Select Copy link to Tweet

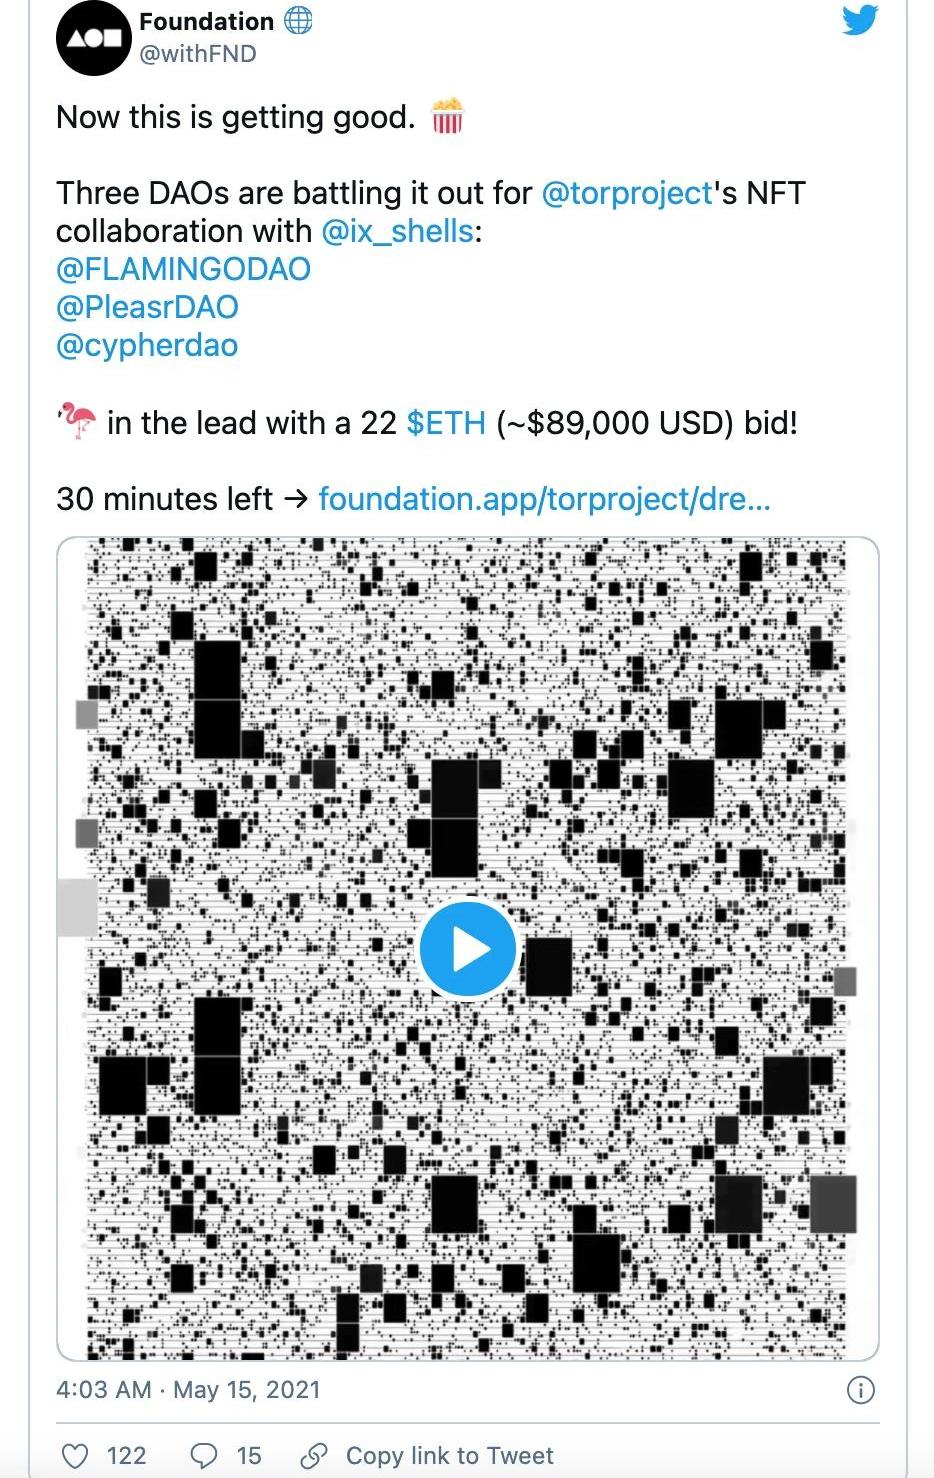(x=450, y=1455)
